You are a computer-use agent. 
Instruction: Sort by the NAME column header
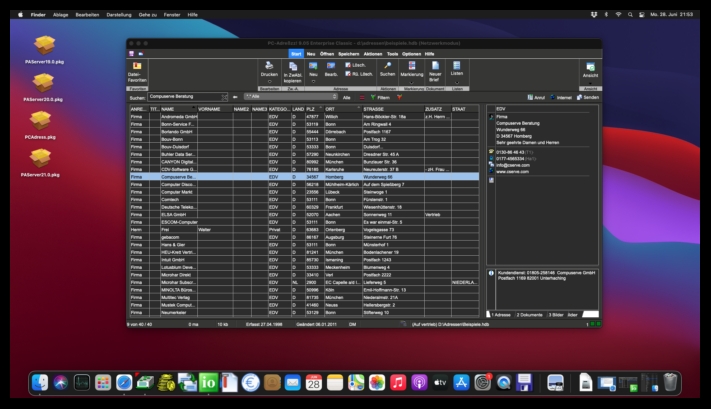(x=178, y=109)
